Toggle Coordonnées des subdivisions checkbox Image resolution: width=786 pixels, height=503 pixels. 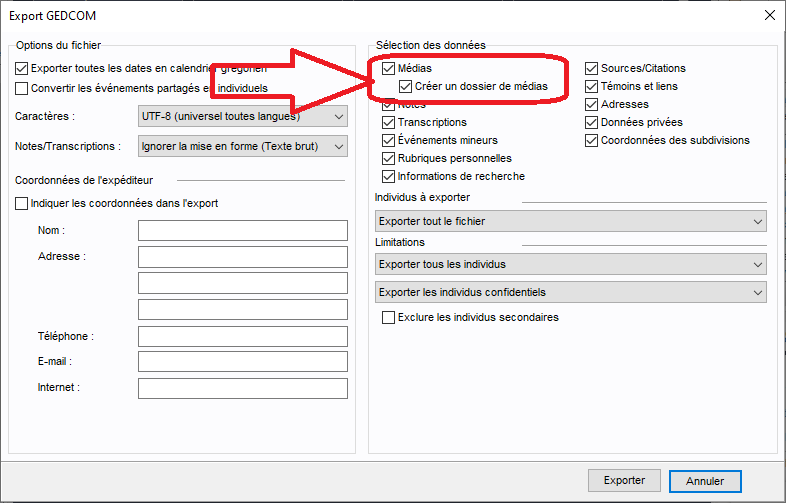click(x=592, y=141)
